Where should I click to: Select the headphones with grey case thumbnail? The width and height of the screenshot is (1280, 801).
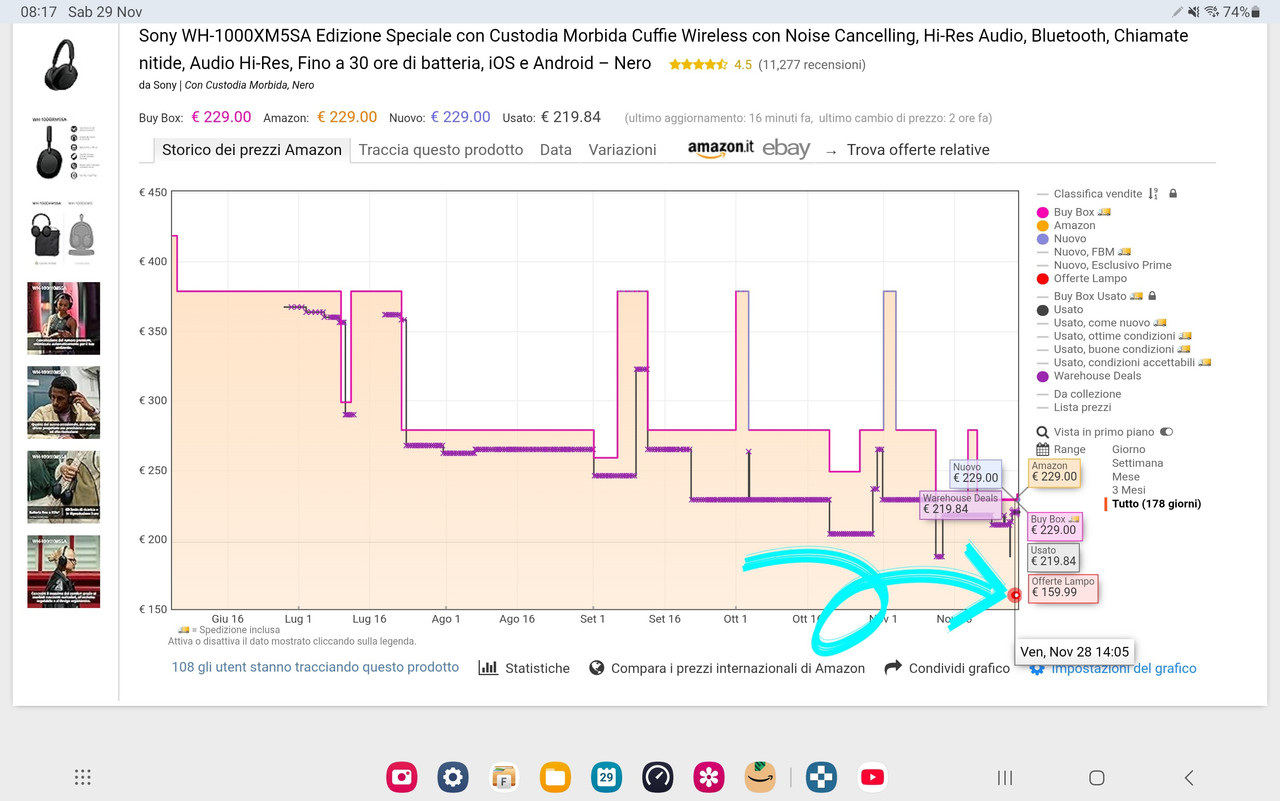point(64,234)
